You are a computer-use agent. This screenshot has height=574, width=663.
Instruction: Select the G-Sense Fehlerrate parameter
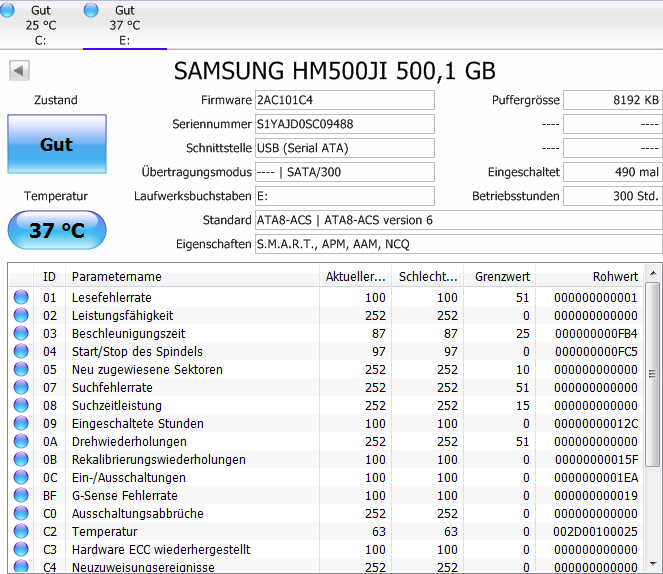click(125, 495)
